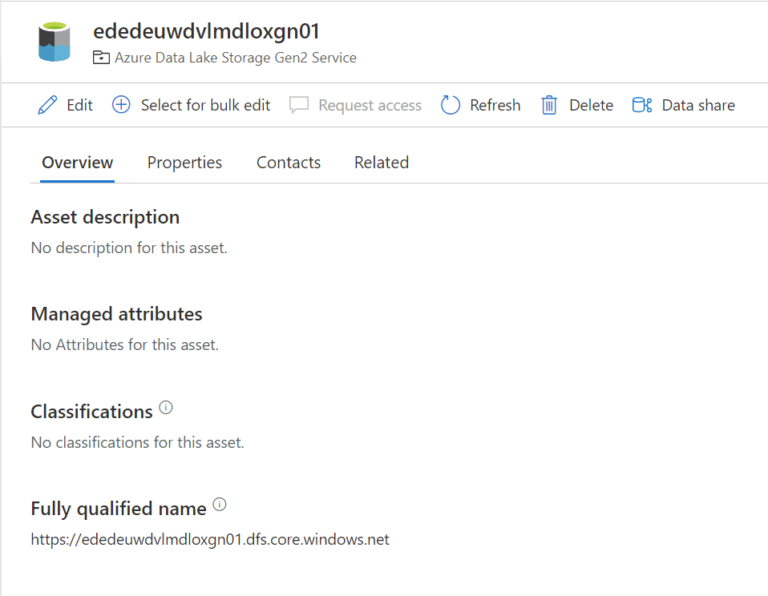Click 'No Attributes for this asset.' text

tap(125, 345)
